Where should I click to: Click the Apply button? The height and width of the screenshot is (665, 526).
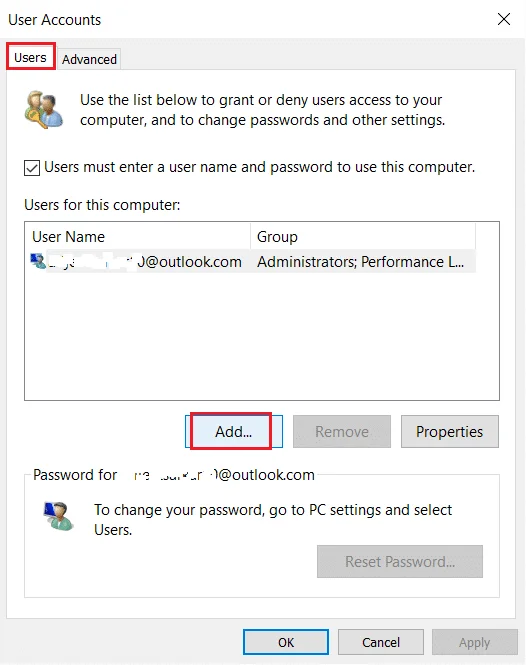(475, 642)
